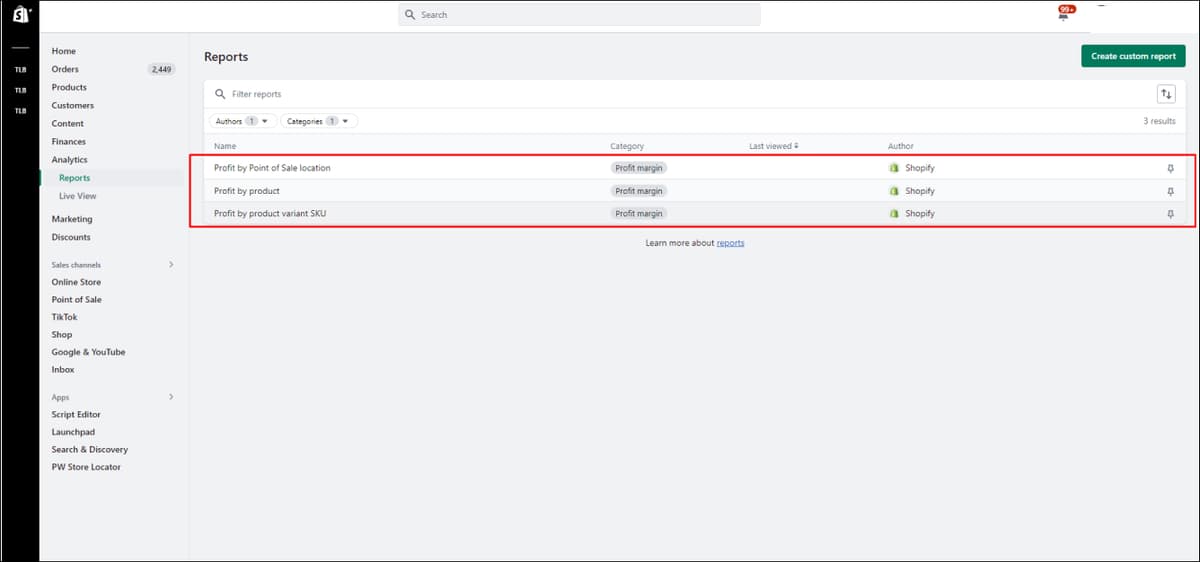Image resolution: width=1200 pixels, height=562 pixels.
Task: Open the Online Store sales channel
Action: tap(77, 282)
